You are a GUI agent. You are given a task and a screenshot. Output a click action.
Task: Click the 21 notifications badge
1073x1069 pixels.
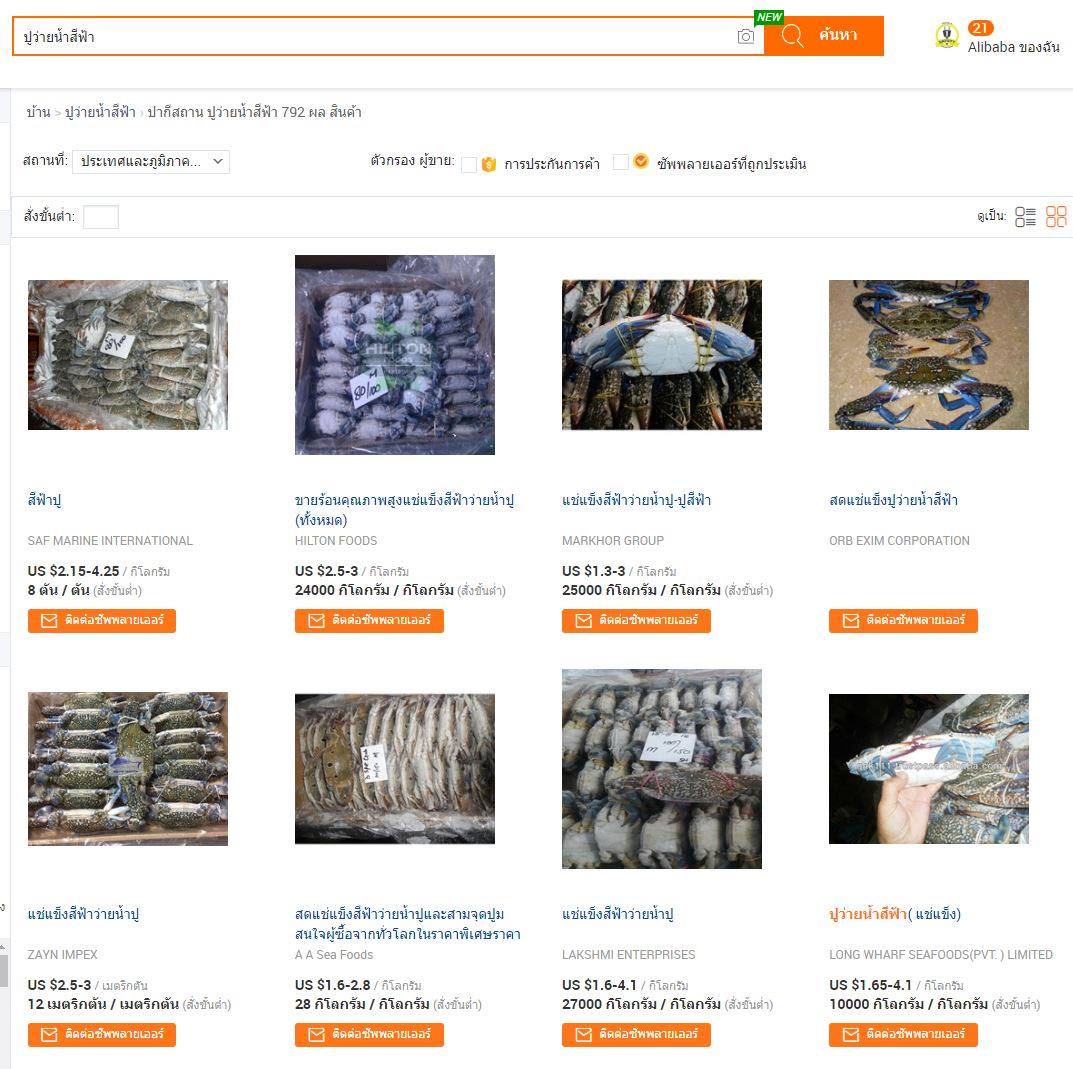coord(980,27)
